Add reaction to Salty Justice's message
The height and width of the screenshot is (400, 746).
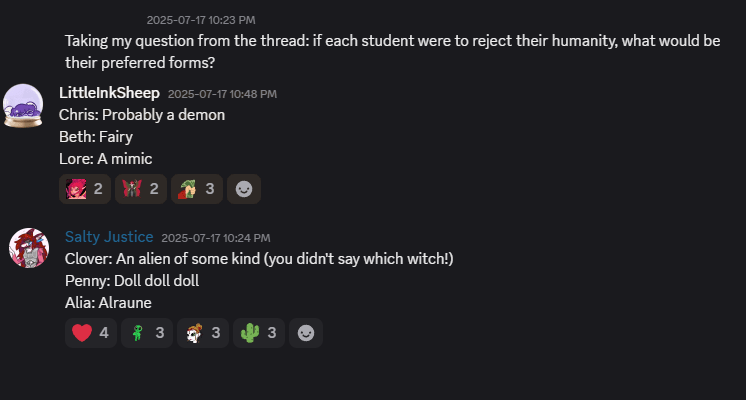tap(306, 333)
